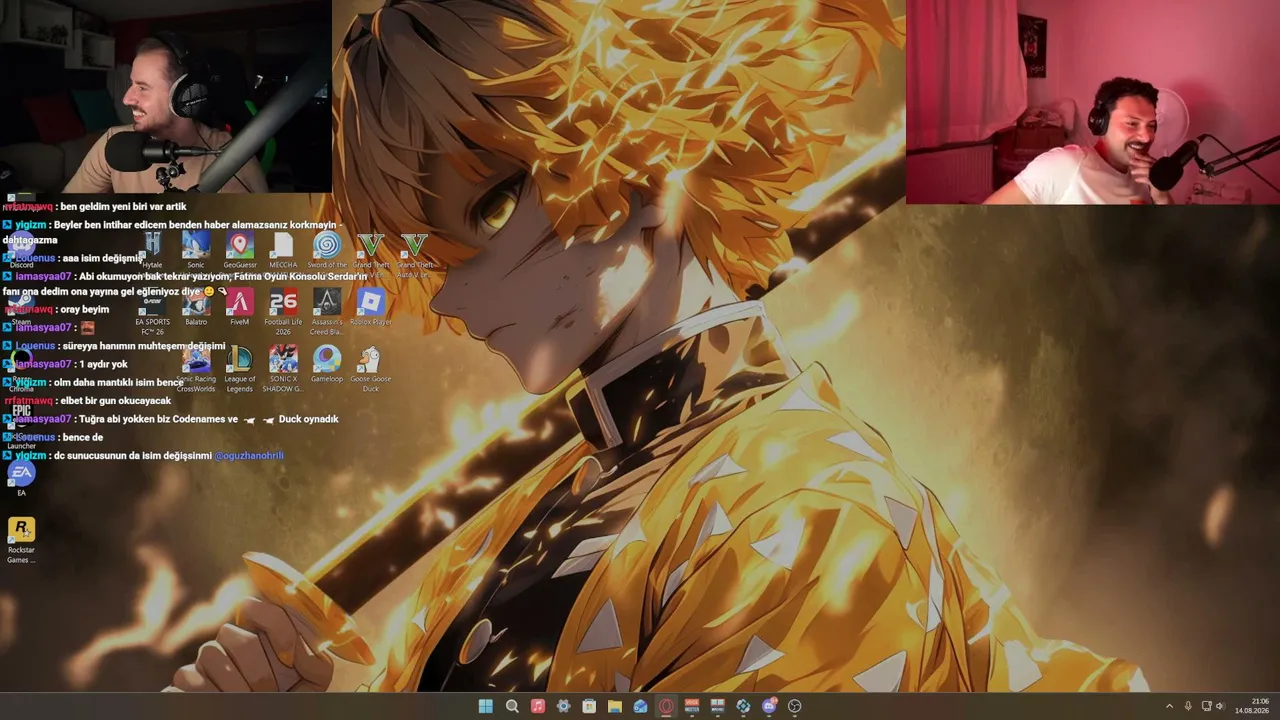Click the dark-room webcam feed above the chat
Viewport: 1280px width, 720px height.
coord(166,96)
